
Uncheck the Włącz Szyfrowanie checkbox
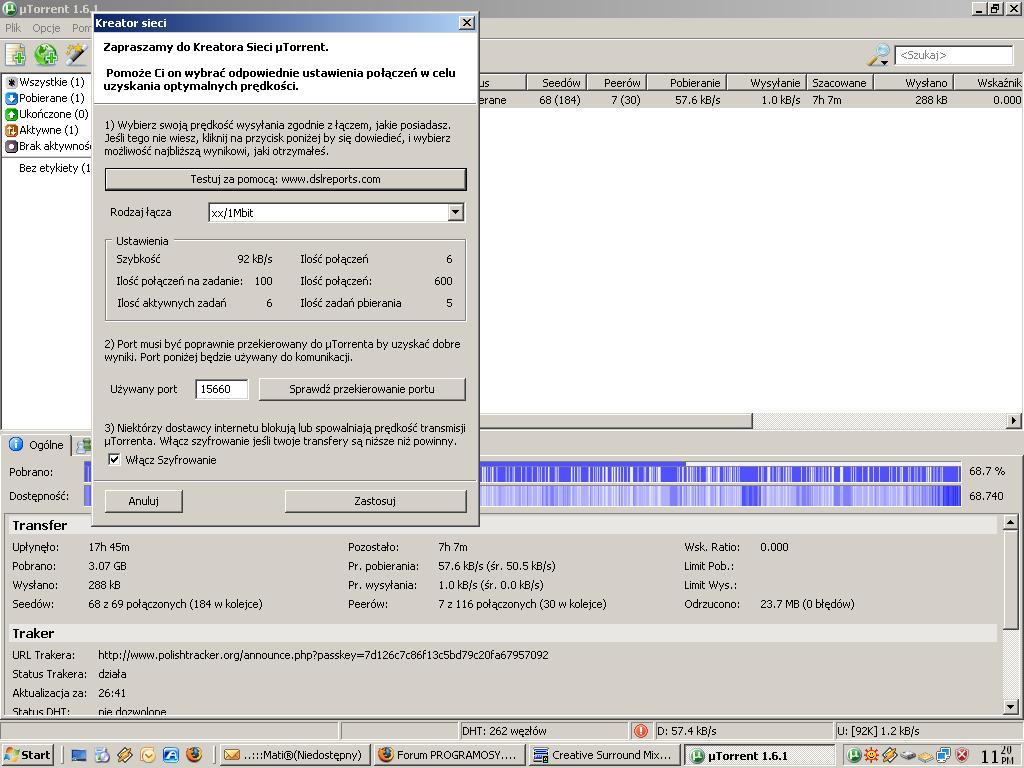[x=114, y=460]
